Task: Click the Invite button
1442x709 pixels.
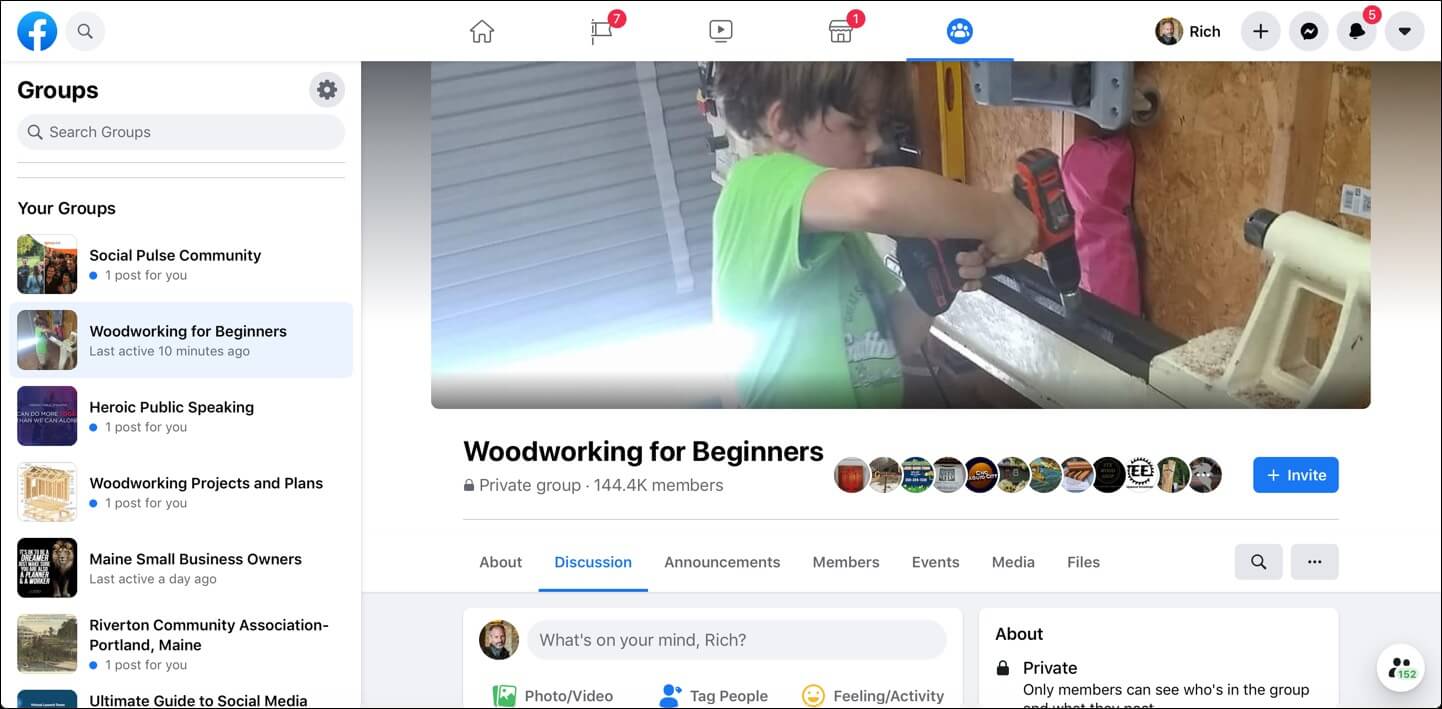Action: click(1295, 475)
